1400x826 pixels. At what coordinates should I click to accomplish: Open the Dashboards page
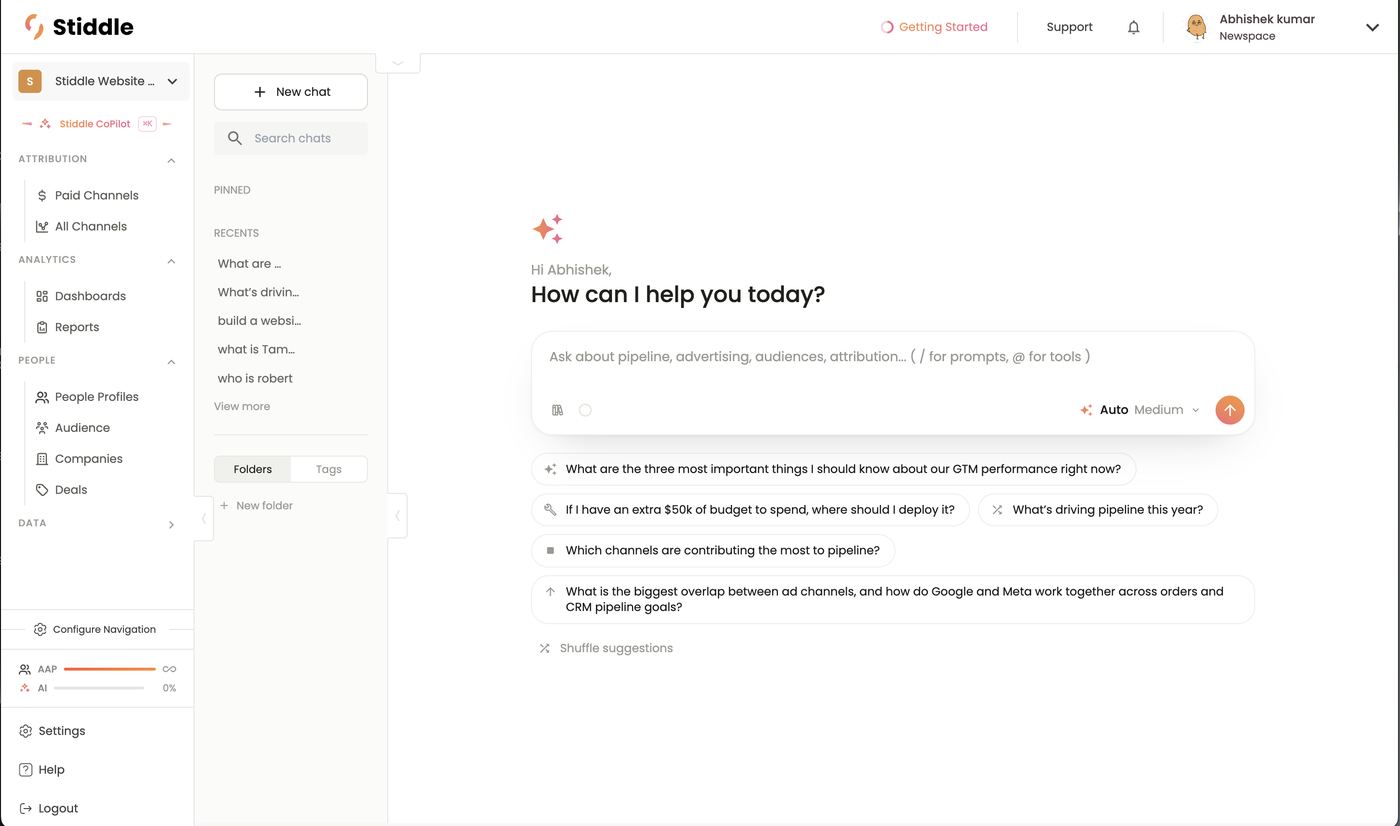(90, 296)
